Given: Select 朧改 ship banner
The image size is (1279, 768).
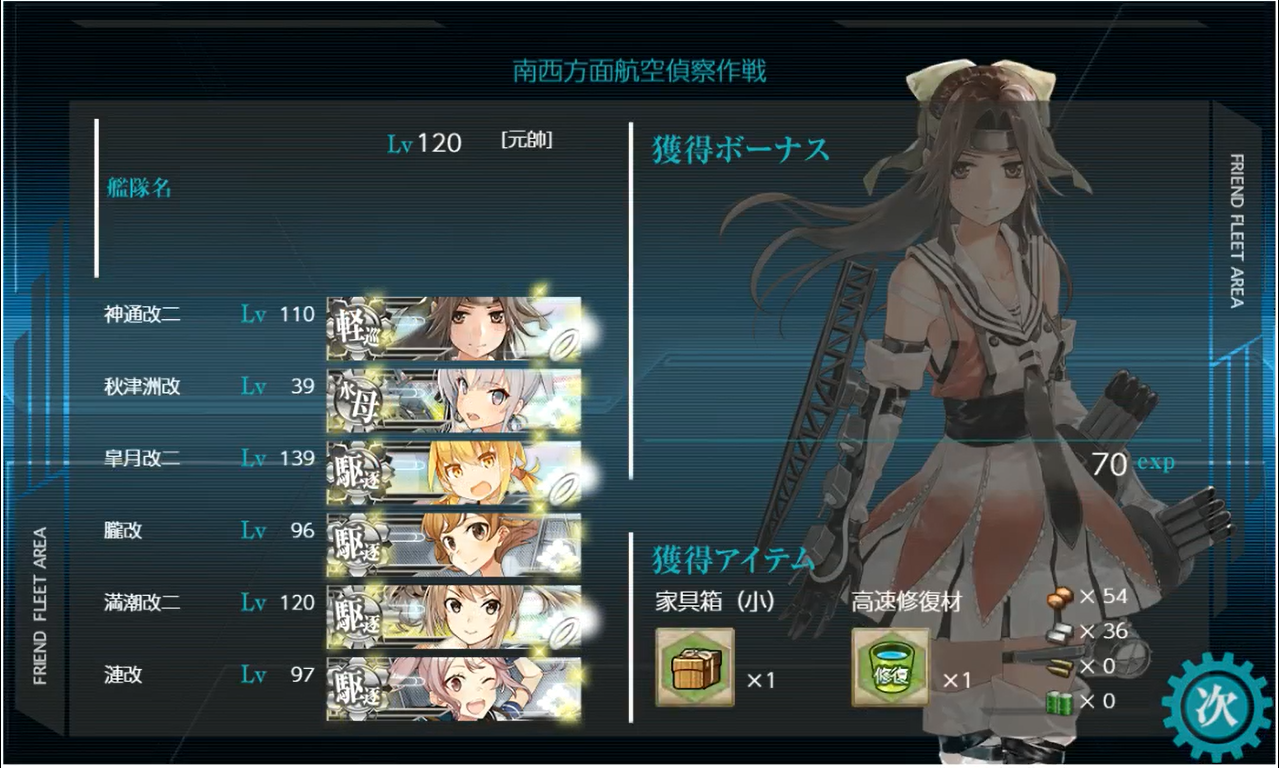Looking at the screenshot, I should (454, 544).
